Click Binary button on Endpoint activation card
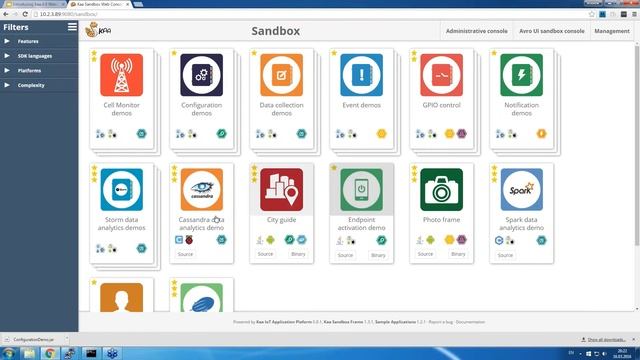The height and width of the screenshot is (360, 640). coord(378,255)
